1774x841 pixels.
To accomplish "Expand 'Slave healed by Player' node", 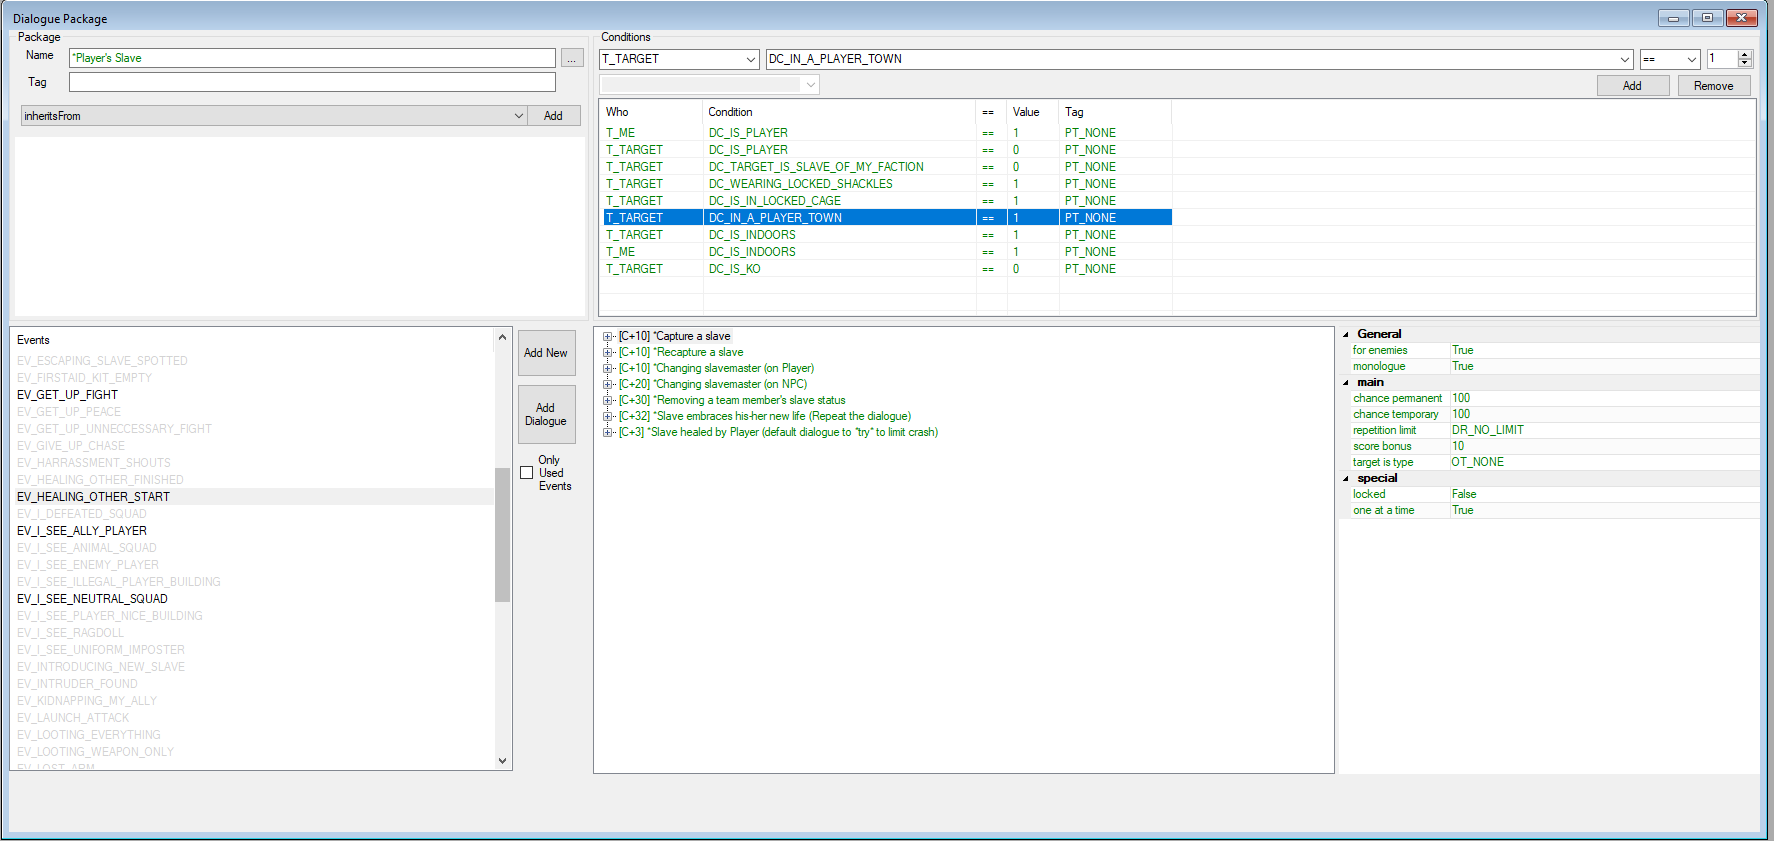I will point(608,433).
